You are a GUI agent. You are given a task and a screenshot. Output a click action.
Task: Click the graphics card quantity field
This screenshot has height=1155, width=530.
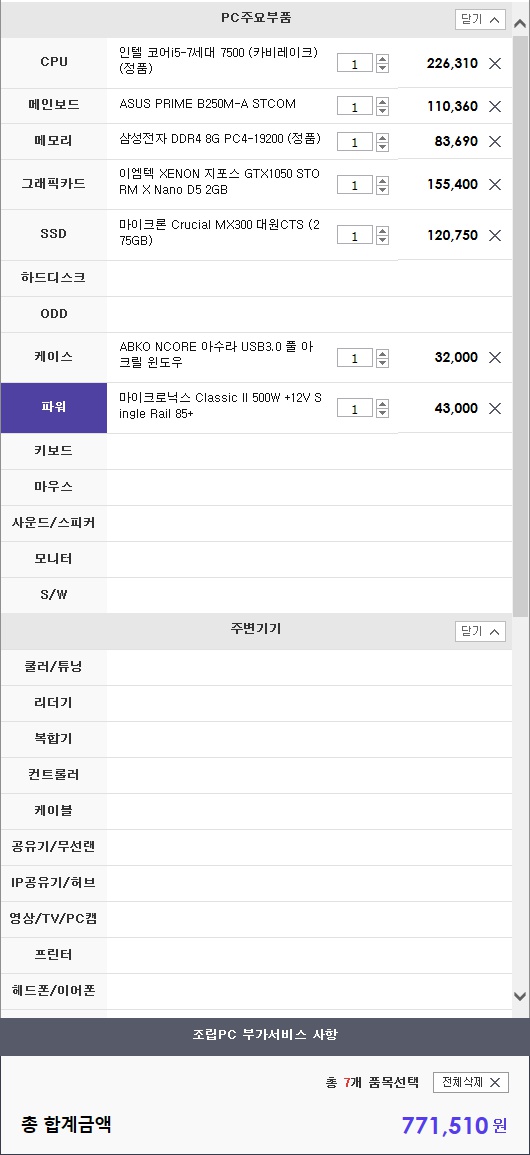coord(355,185)
